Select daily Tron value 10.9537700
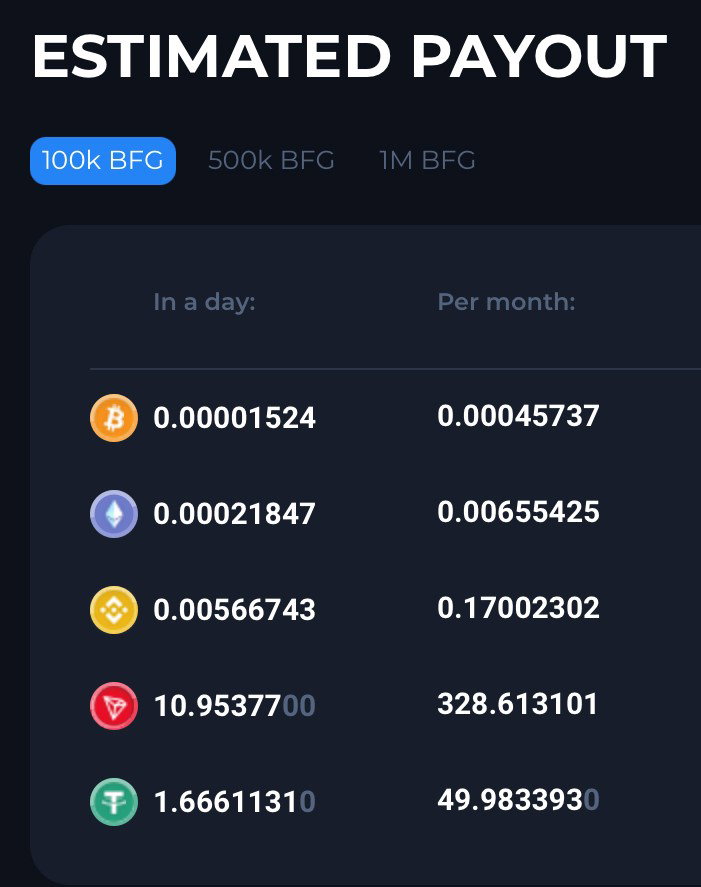This screenshot has height=887, width=701. coord(234,706)
